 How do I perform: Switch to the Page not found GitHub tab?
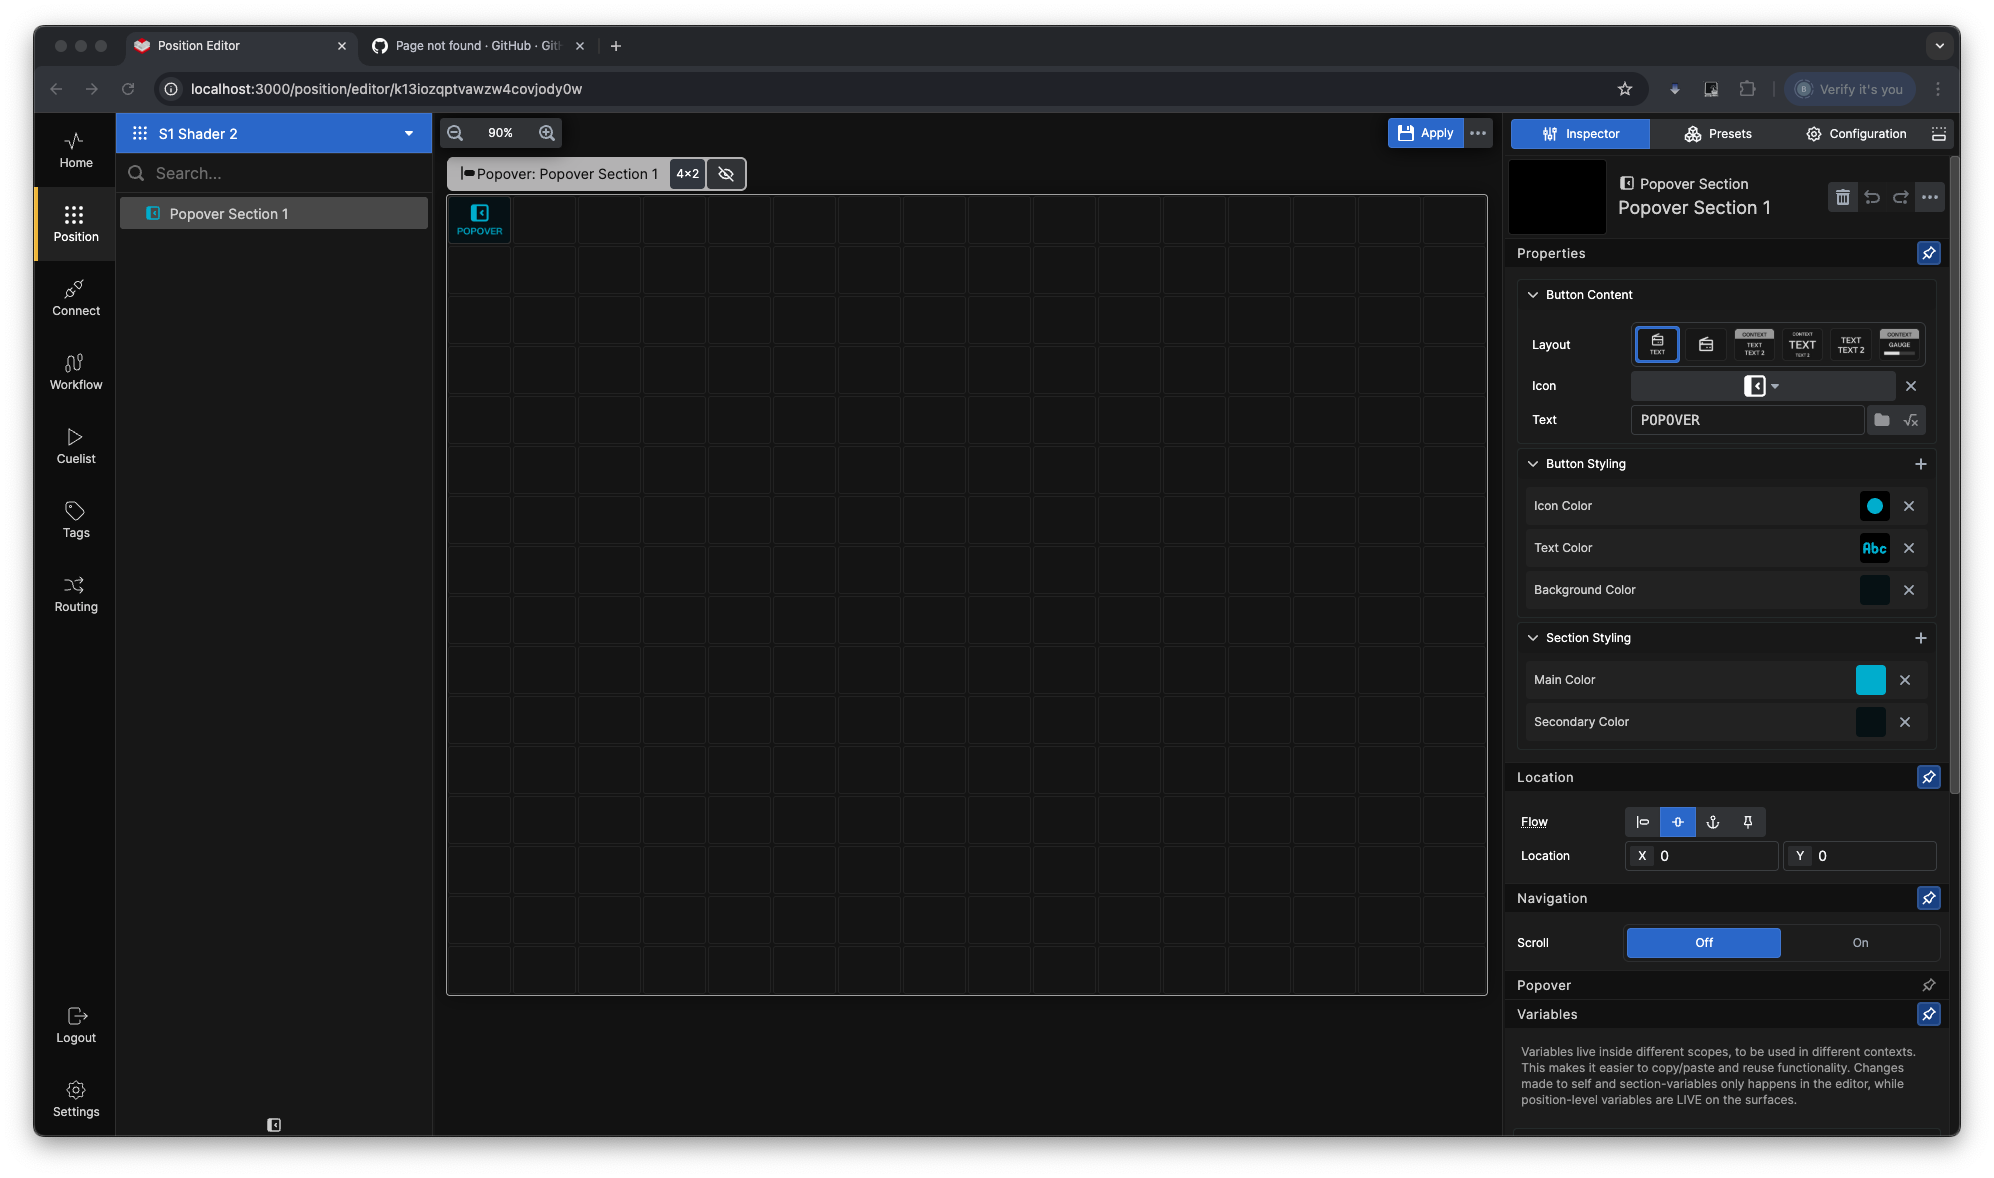click(x=478, y=46)
